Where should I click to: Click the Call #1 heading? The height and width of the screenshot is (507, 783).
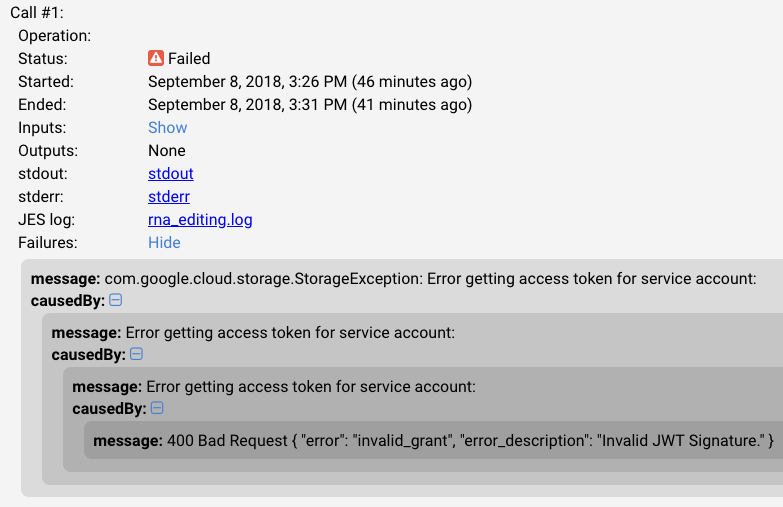37,12
